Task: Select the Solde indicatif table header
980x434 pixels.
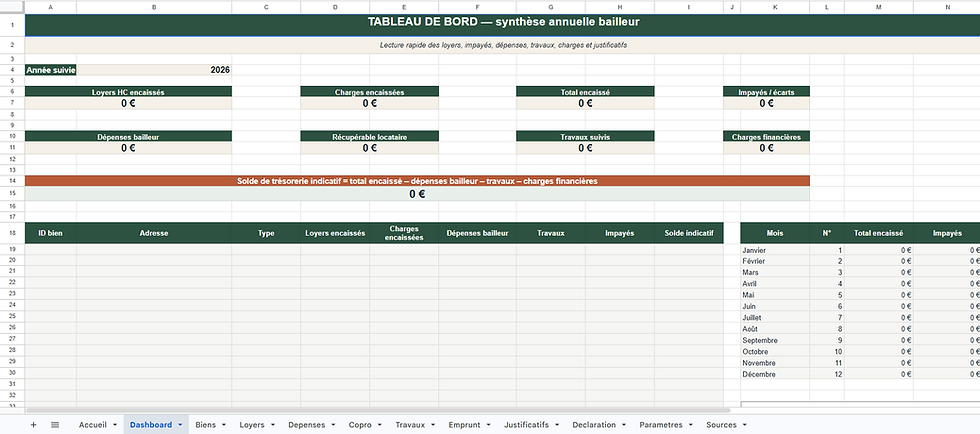Action: [689, 233]
